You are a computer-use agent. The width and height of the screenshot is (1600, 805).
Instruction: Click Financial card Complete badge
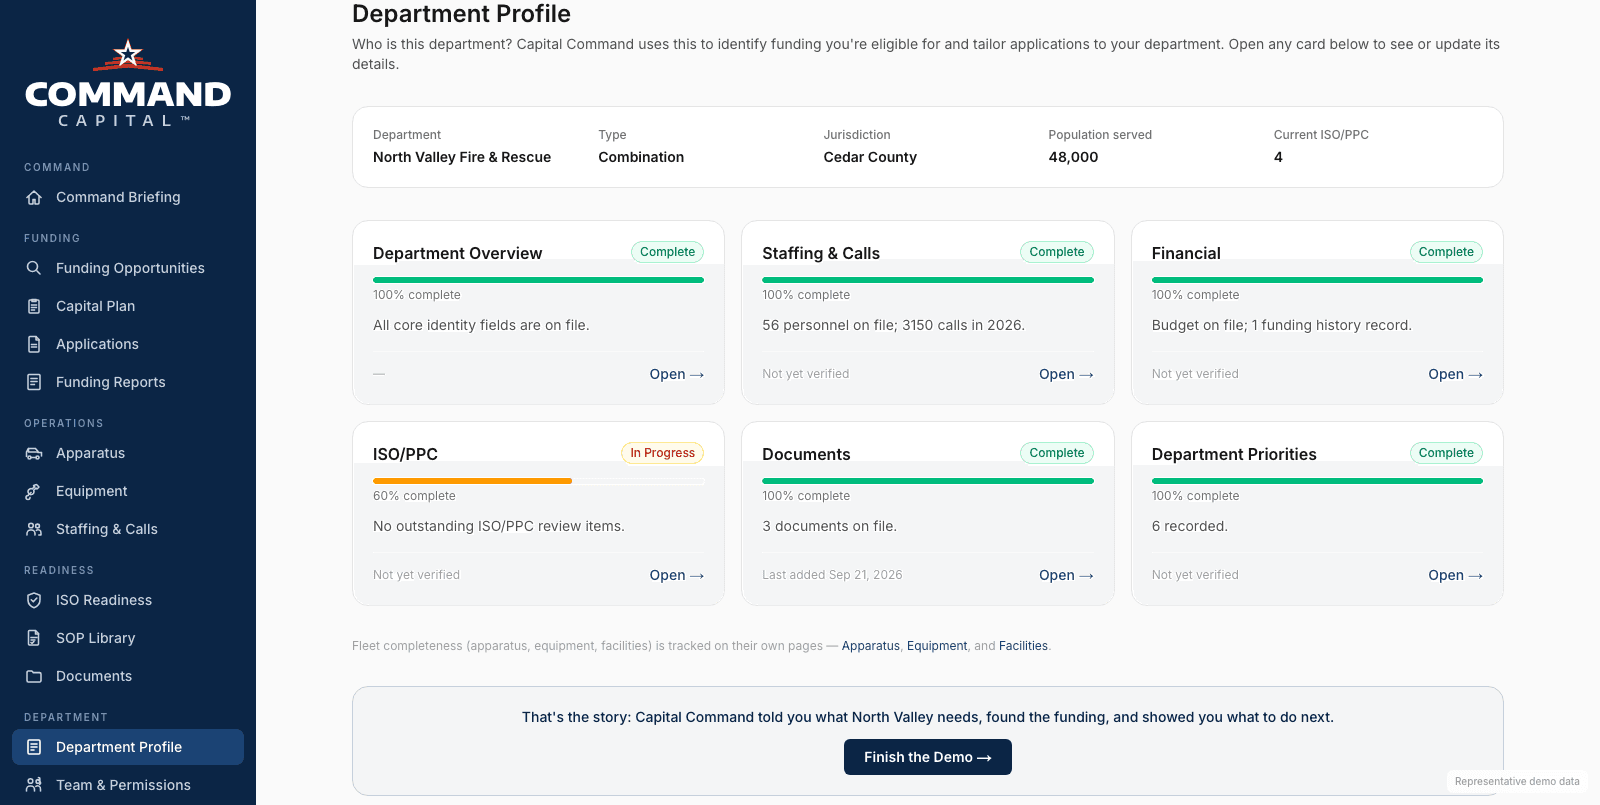(x=1446, y=252)
